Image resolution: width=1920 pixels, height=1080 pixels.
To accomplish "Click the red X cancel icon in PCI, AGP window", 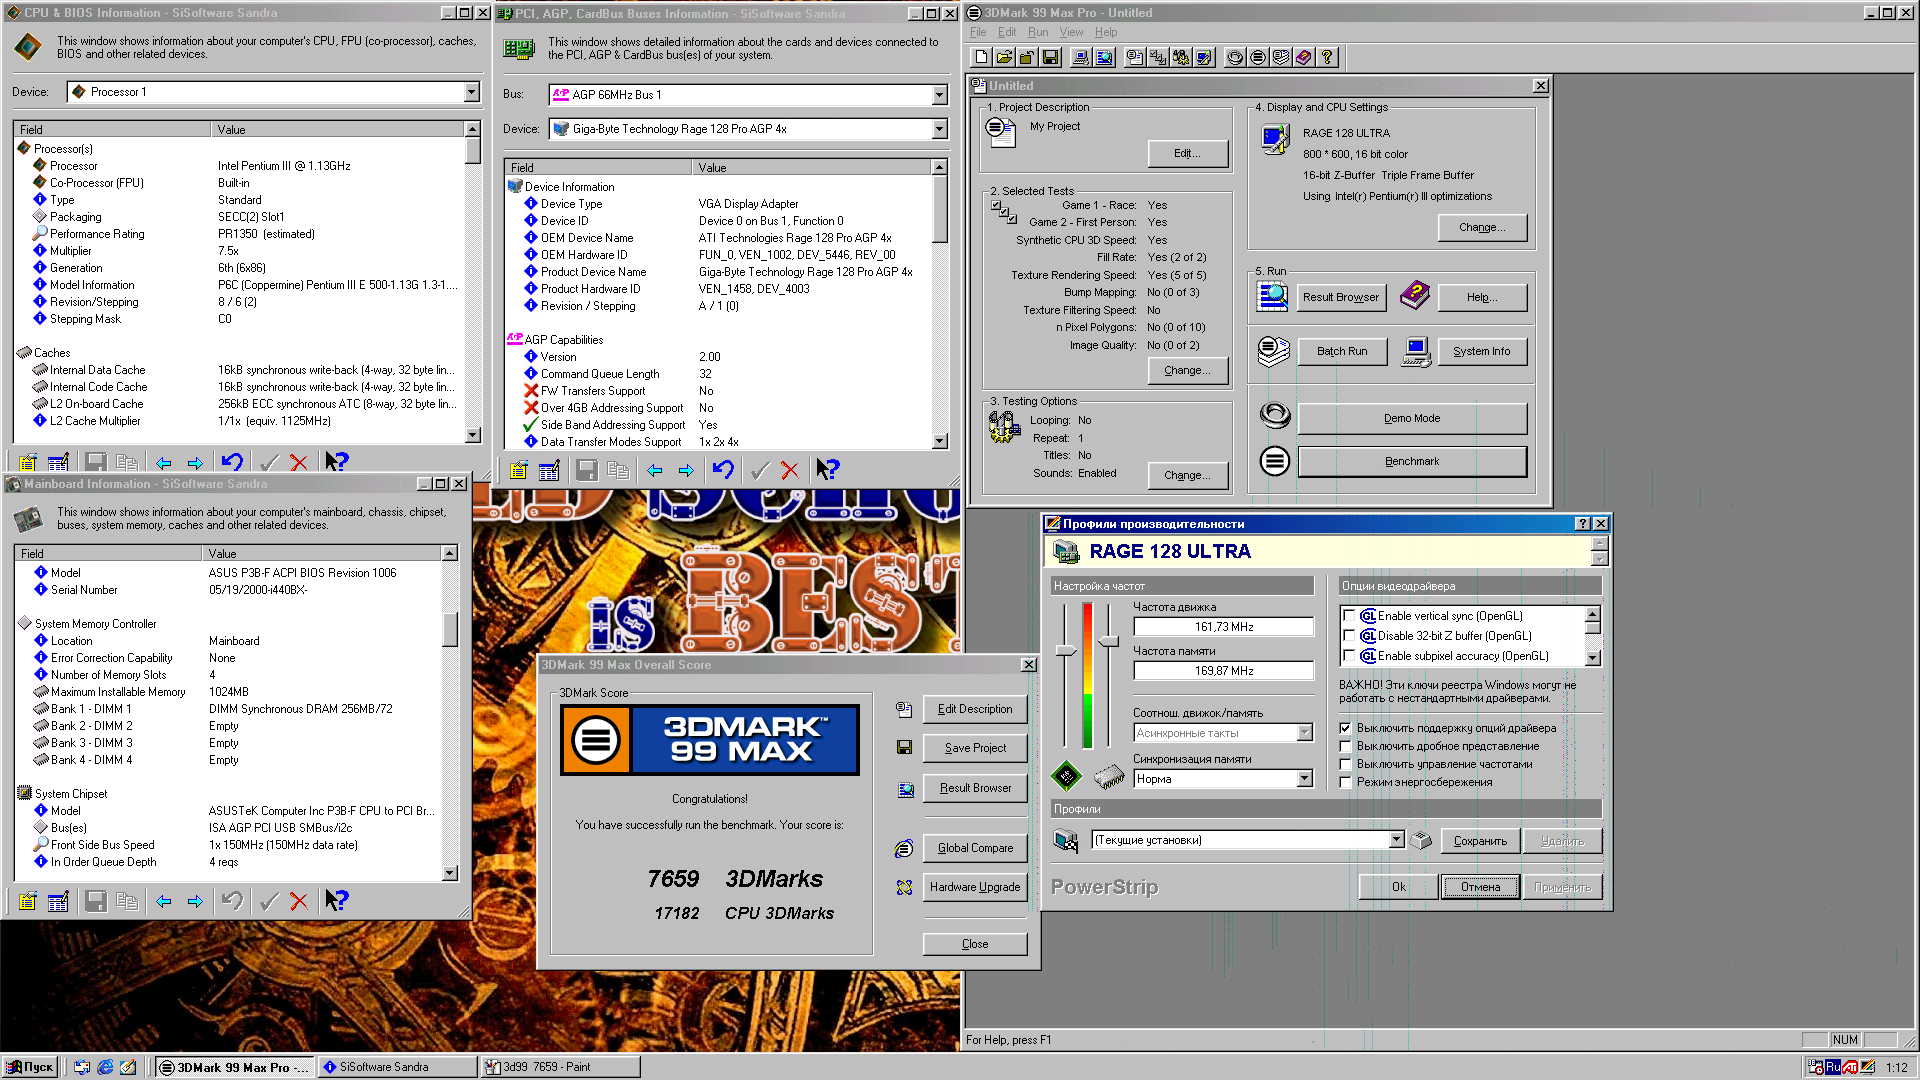I will click(x=790, y=470).
